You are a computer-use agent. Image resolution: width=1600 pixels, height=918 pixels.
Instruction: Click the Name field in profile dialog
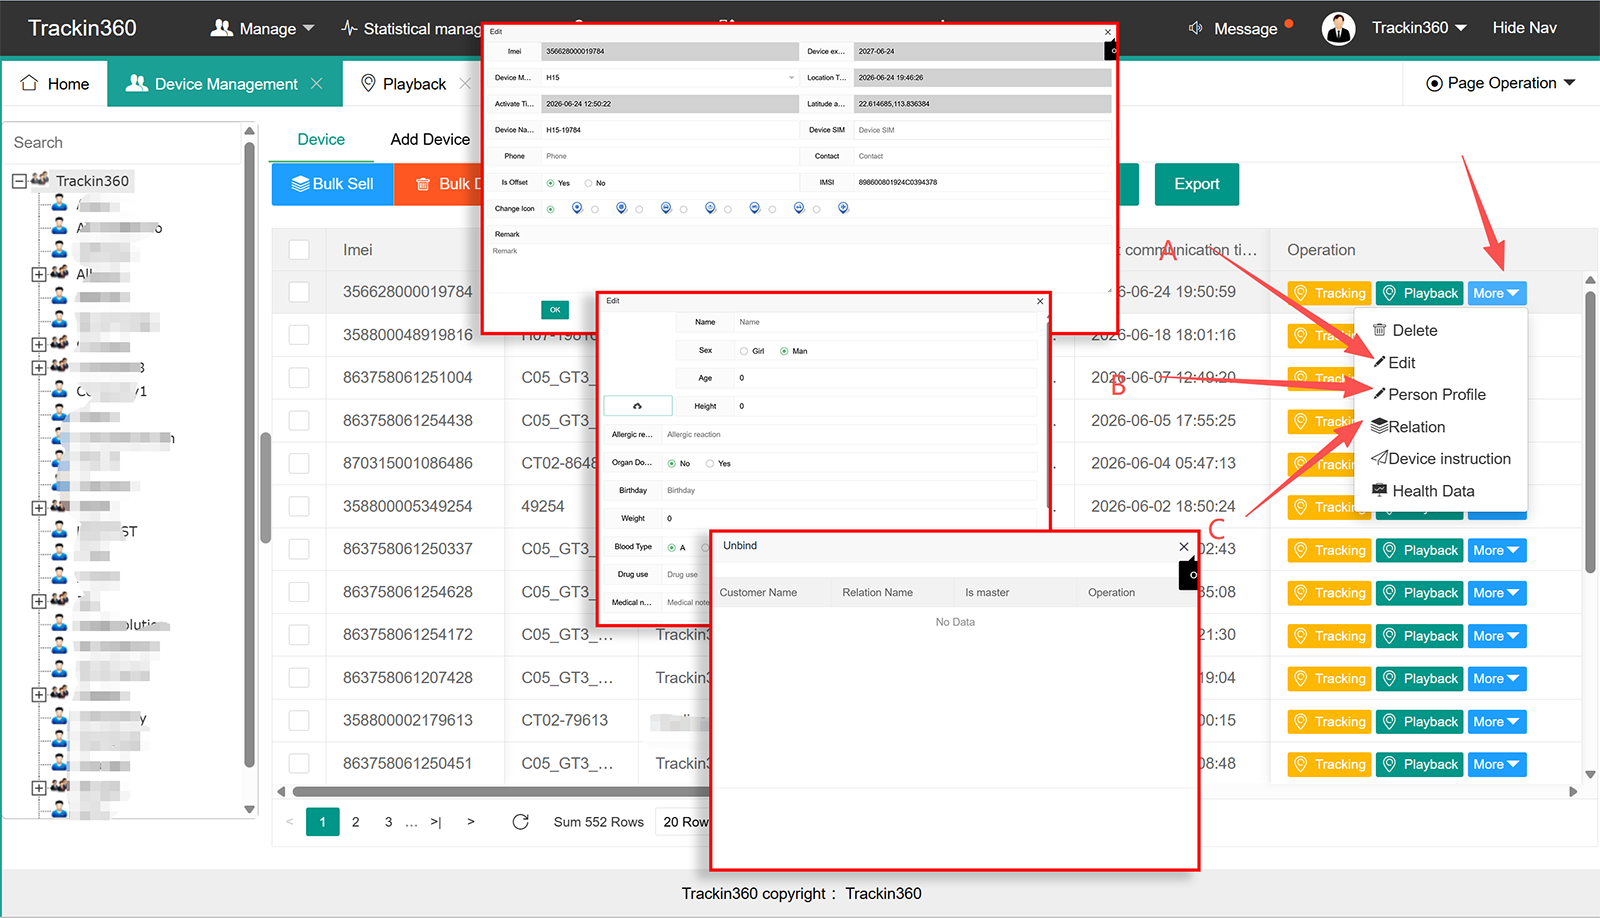[886, 322]
